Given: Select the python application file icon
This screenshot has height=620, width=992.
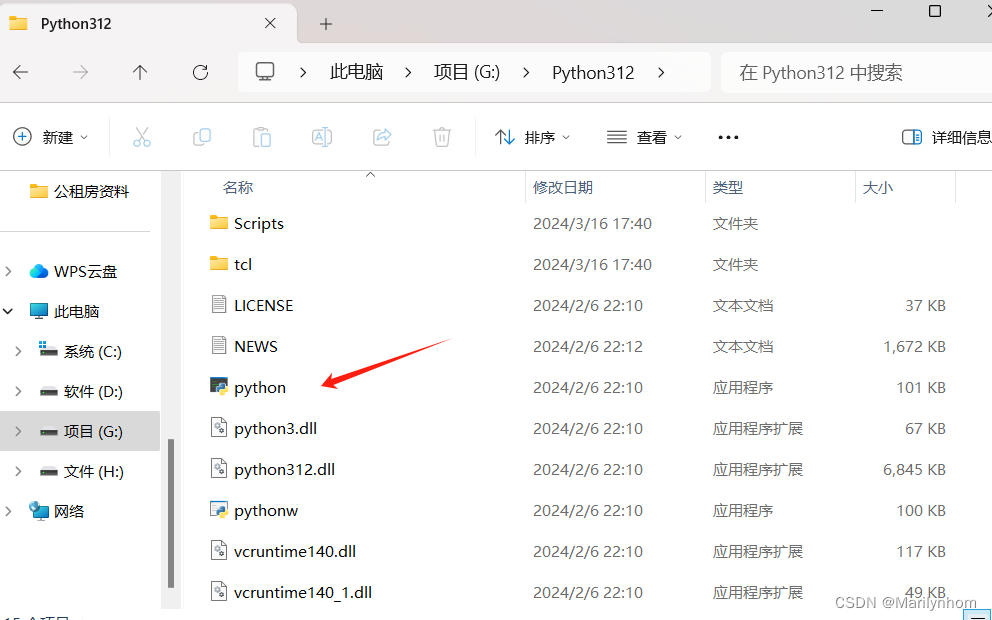Looking at the screenshot, I should [x=219, y=386].
